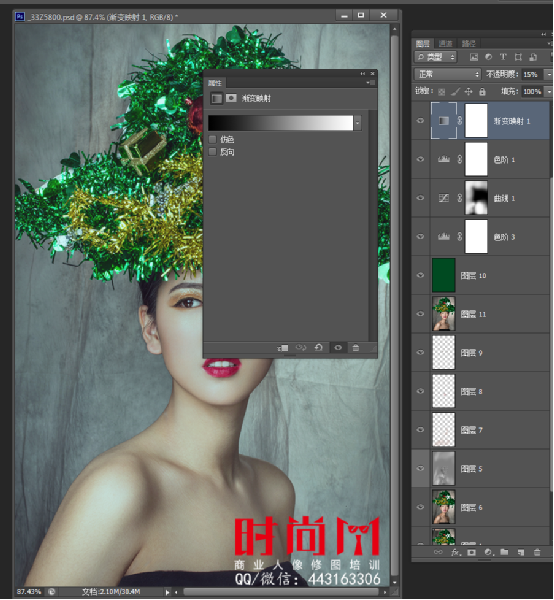Click the new group folder icon
Screen dimensions: 554x600
click(x=505, y=552)
